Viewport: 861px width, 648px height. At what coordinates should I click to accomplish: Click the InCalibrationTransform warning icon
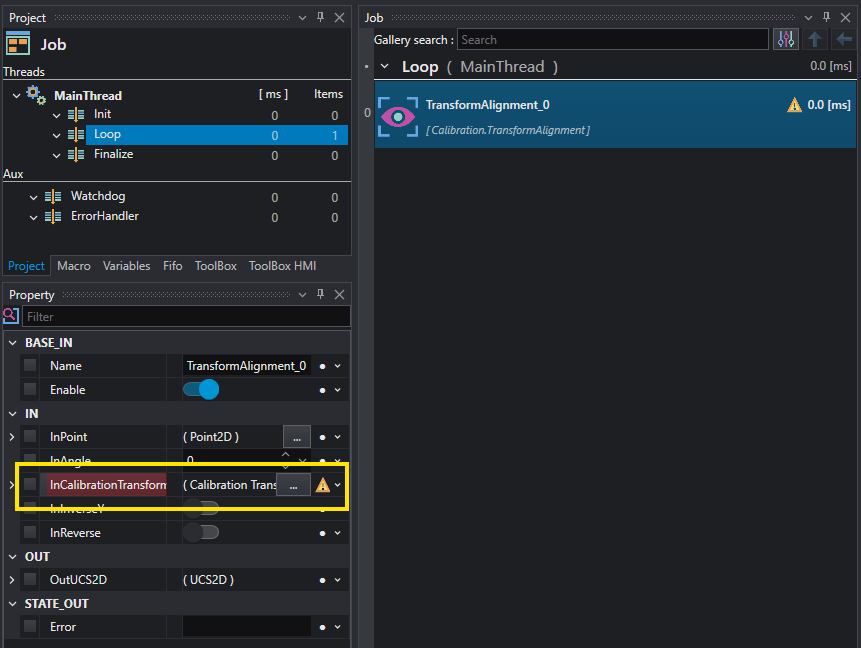[322, 485]
